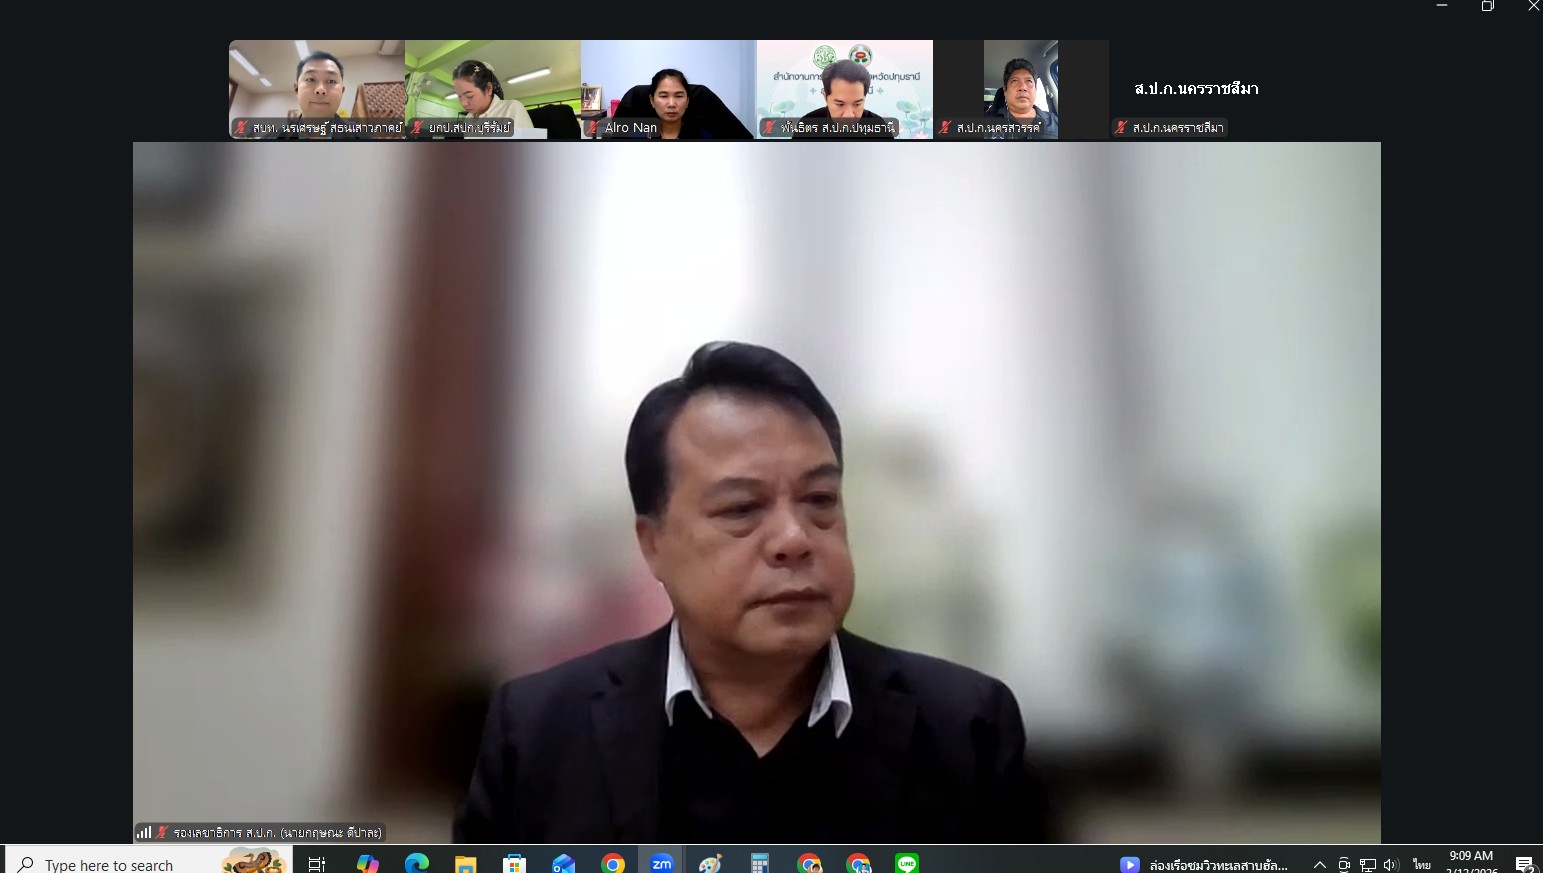
Task: Launch Paint from the taskbar
Action: 709,862
